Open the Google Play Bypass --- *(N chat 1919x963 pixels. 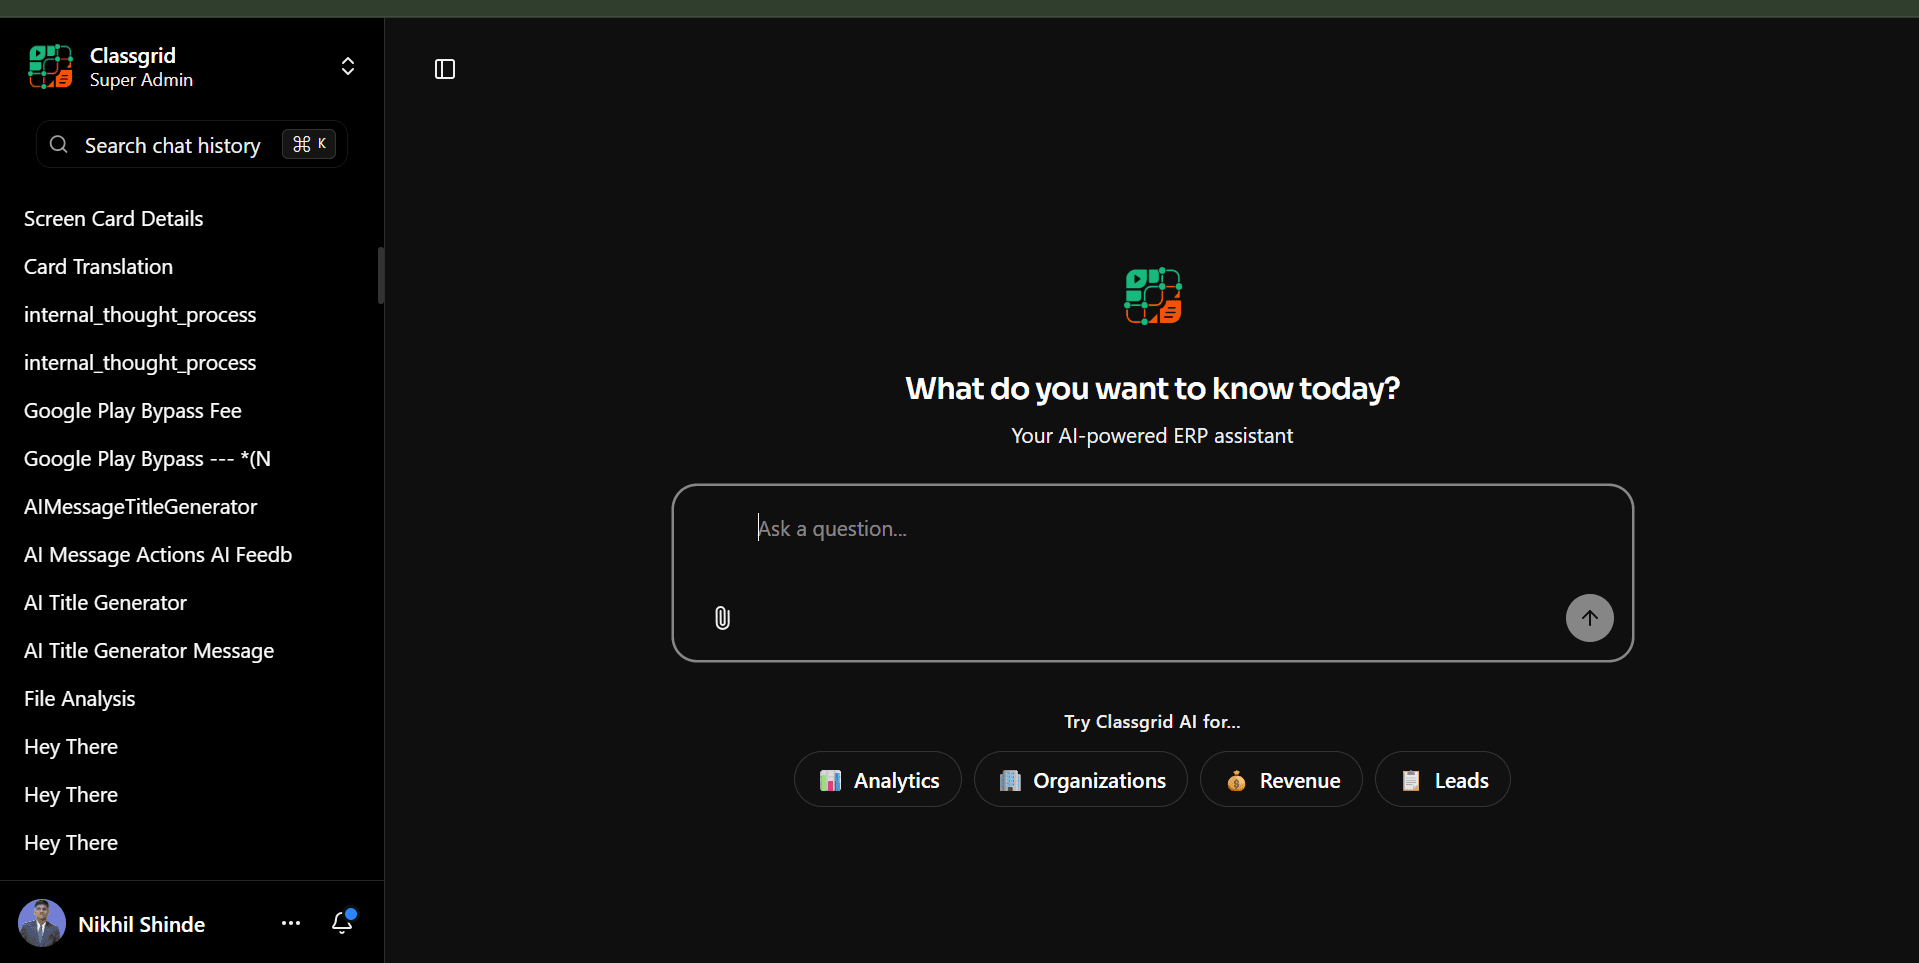point(147,459)
